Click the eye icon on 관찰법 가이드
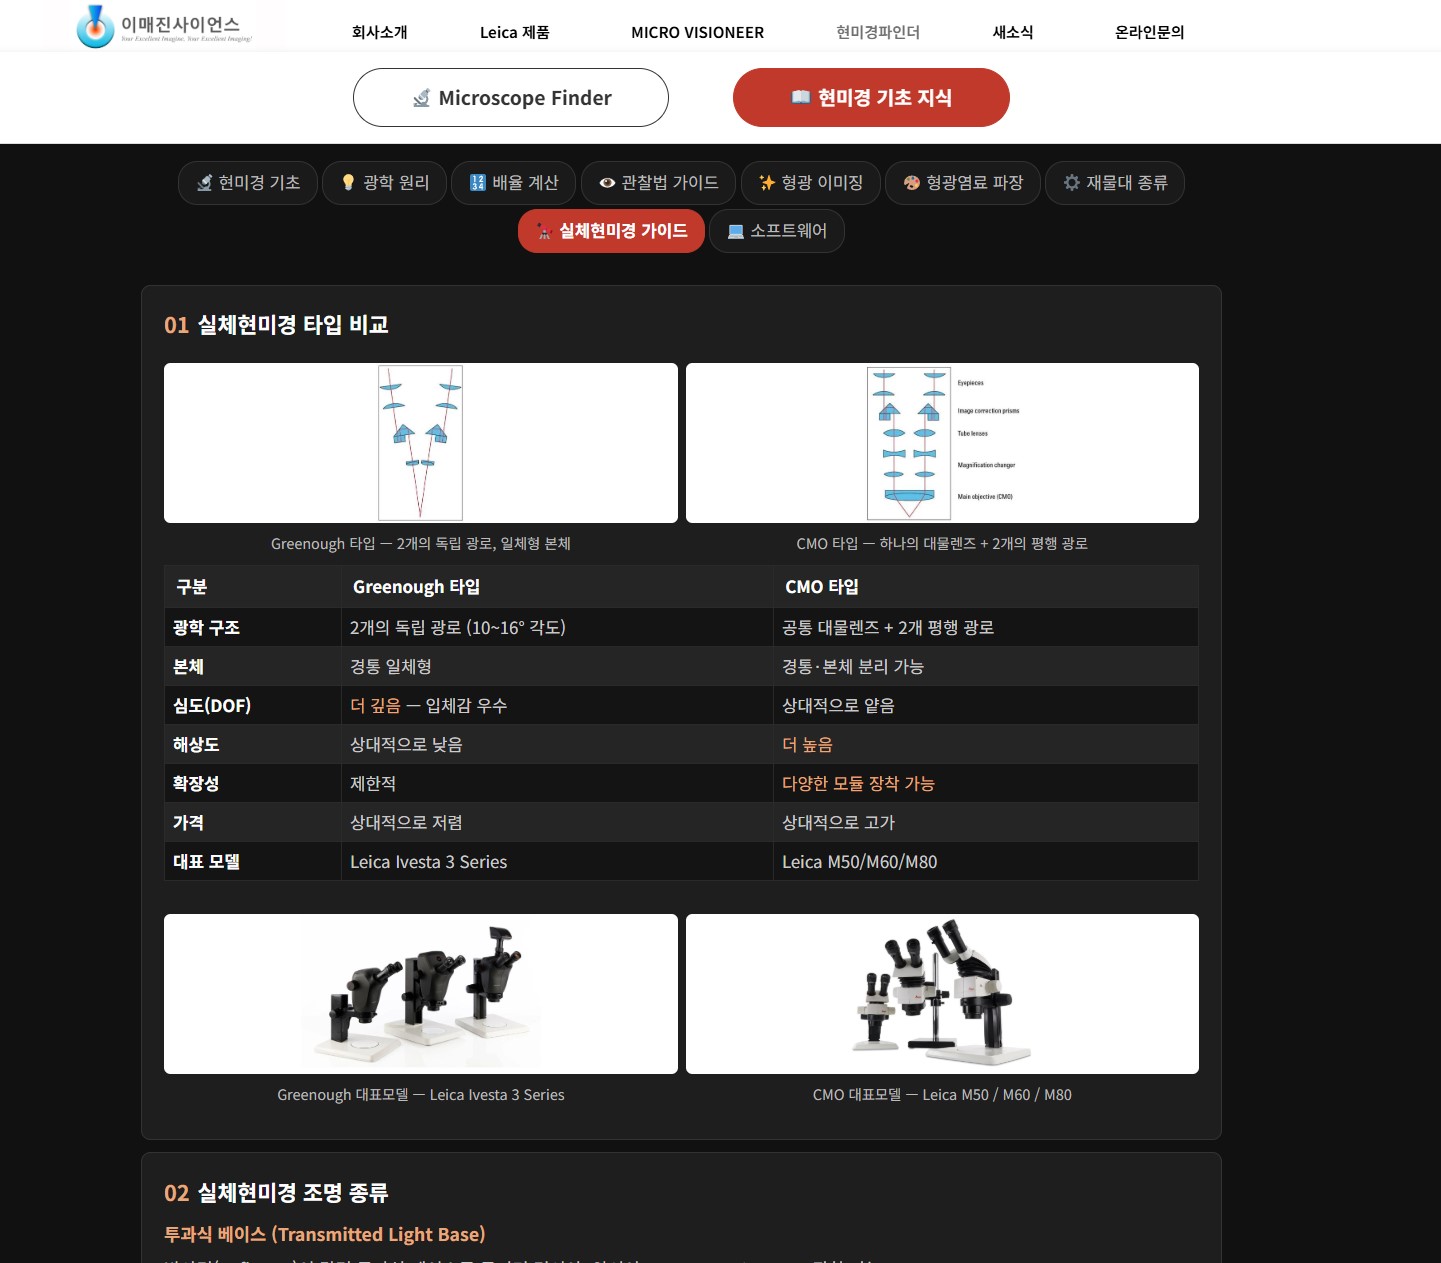 [x=607, y=183]
